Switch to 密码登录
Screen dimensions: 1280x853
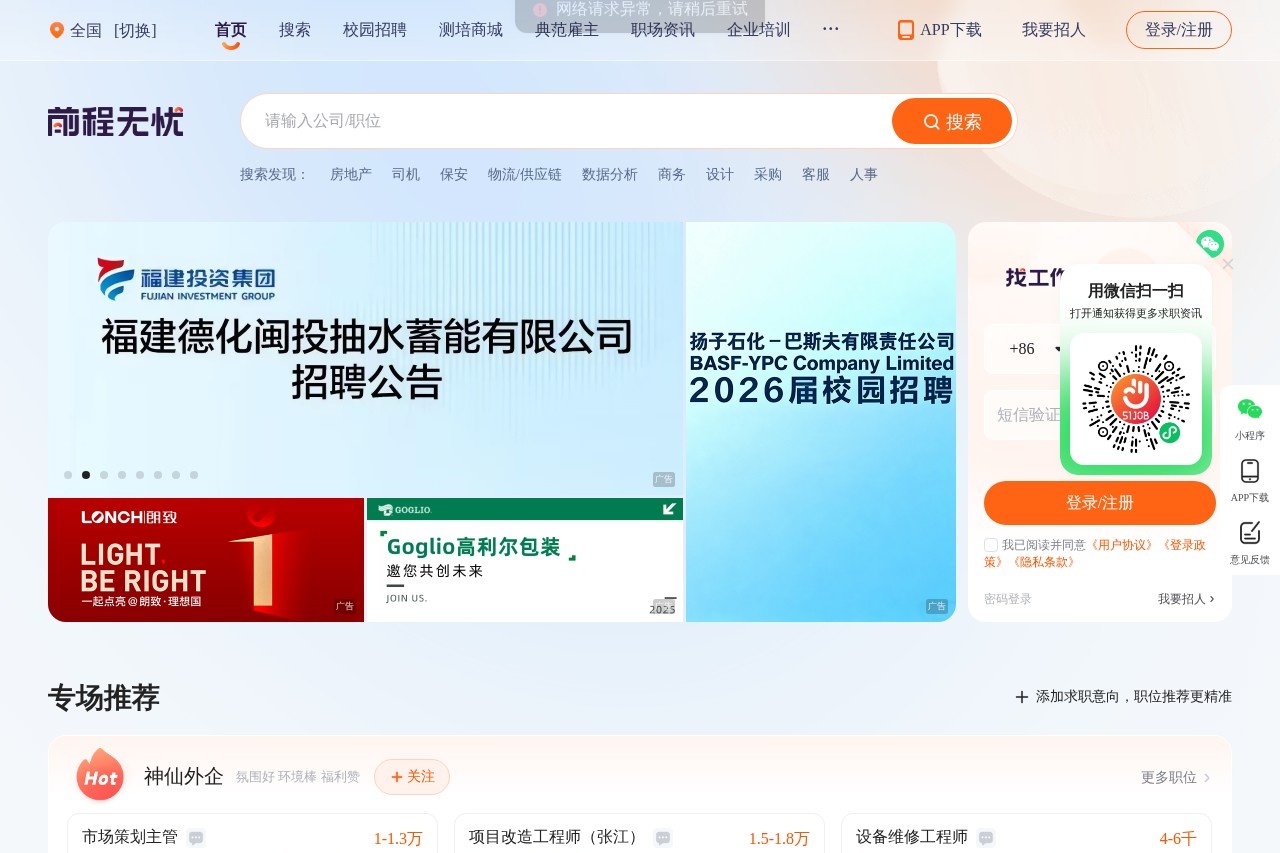tap(1008, 599)
